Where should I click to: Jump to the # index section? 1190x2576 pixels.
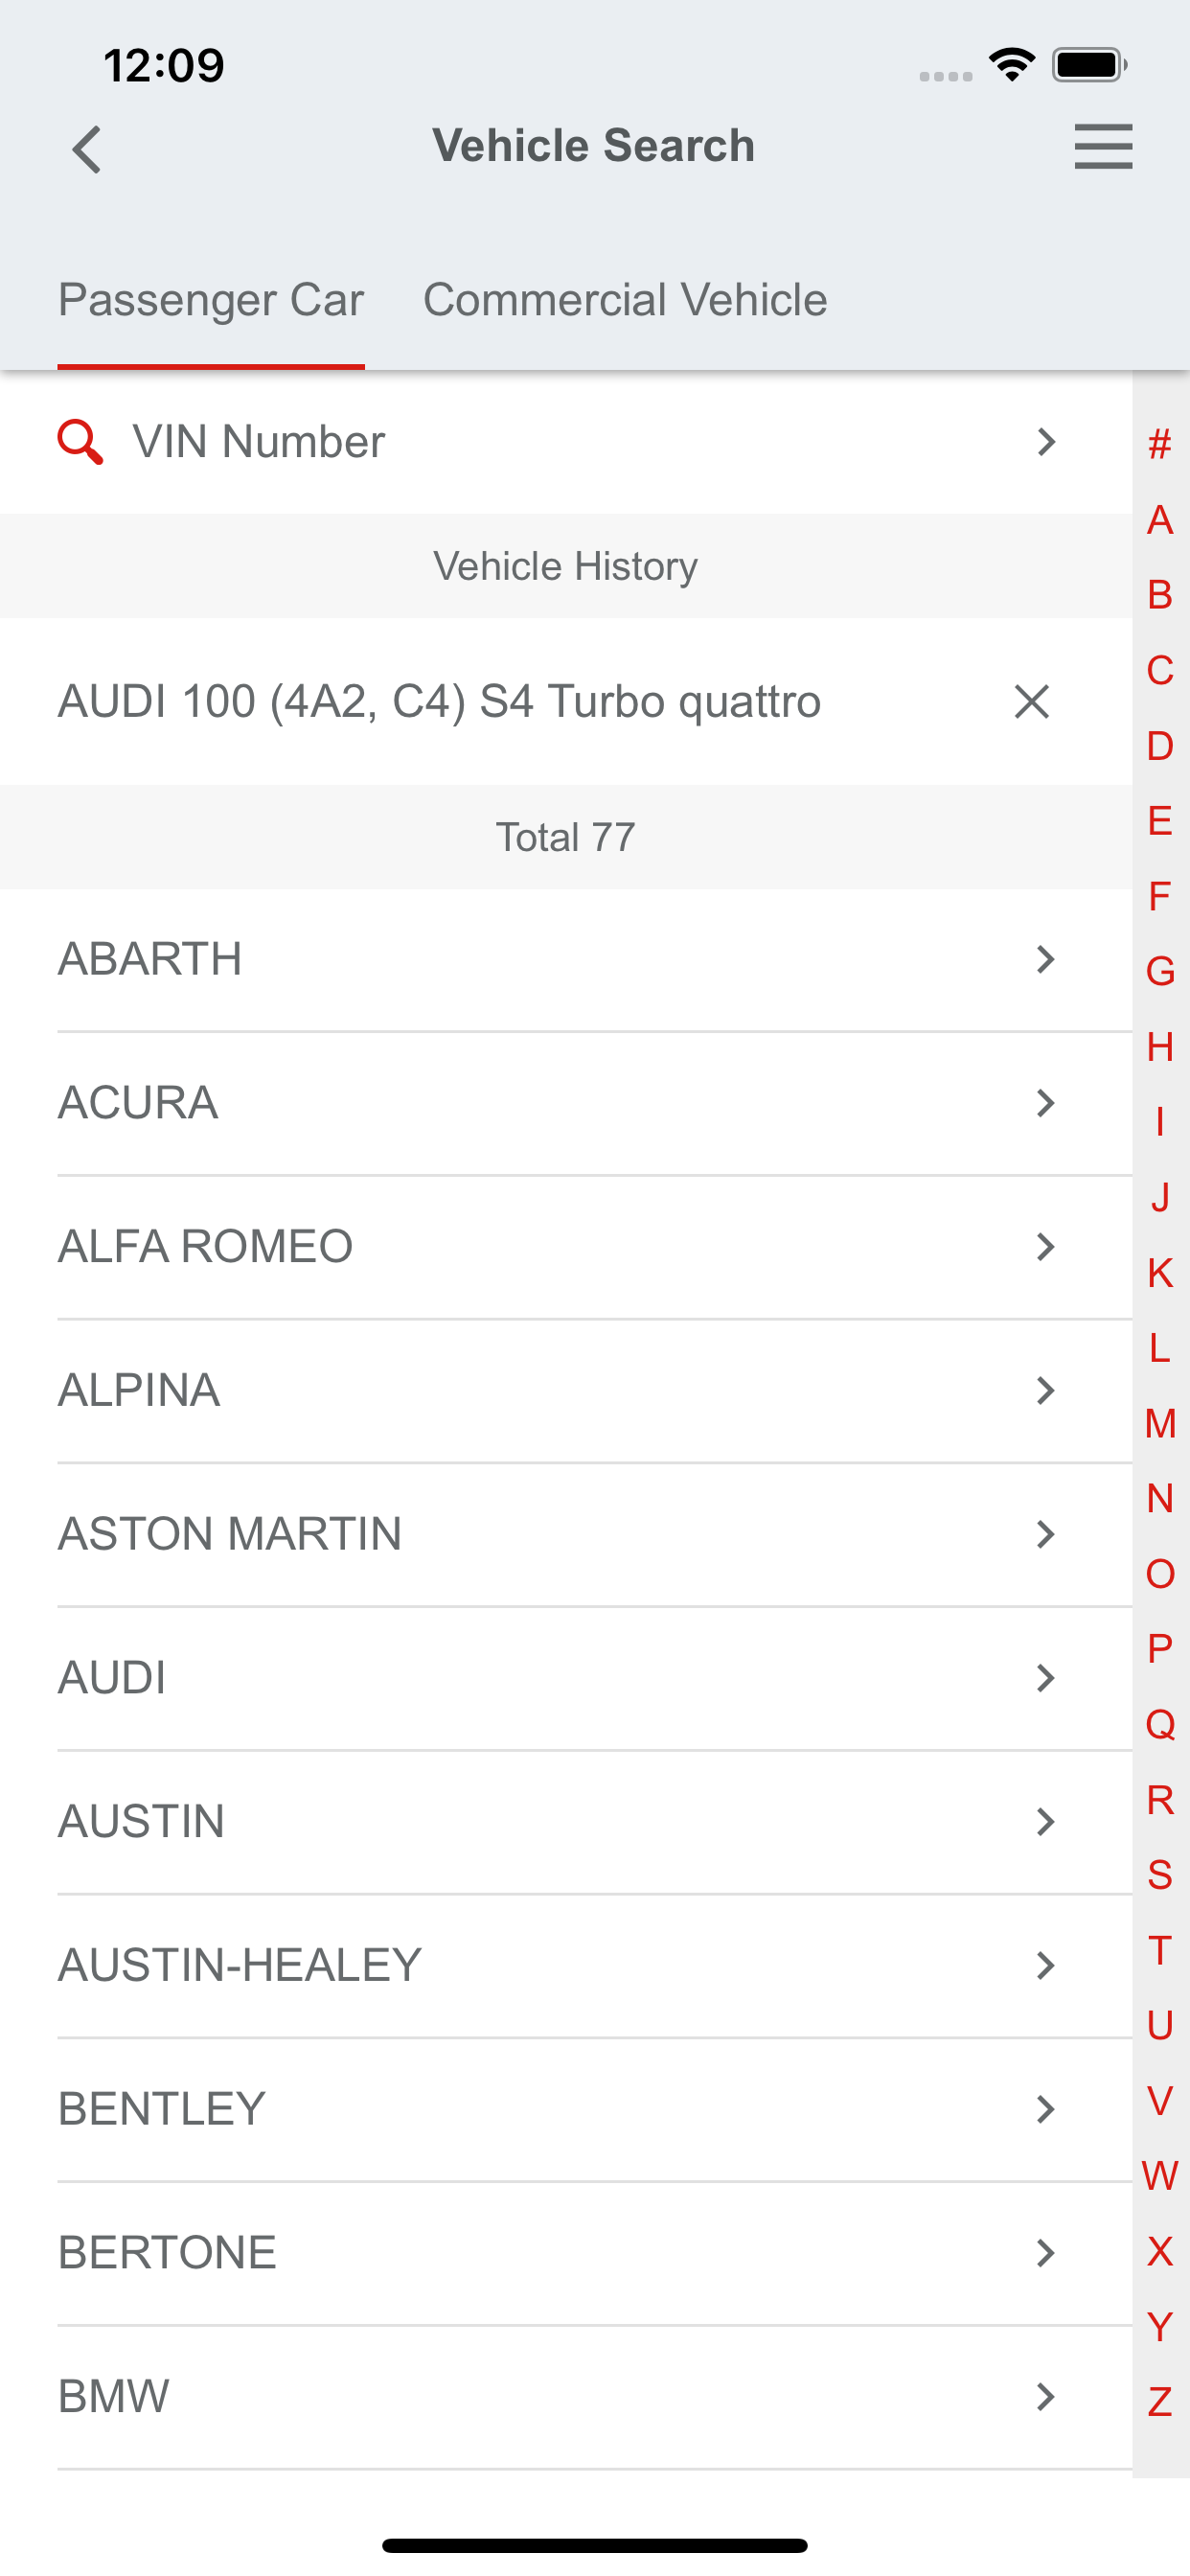(x=1160, y=444)
